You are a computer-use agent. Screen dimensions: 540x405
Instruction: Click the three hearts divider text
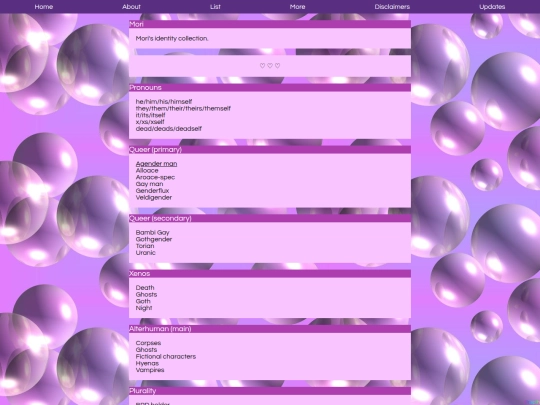point(270,66)
